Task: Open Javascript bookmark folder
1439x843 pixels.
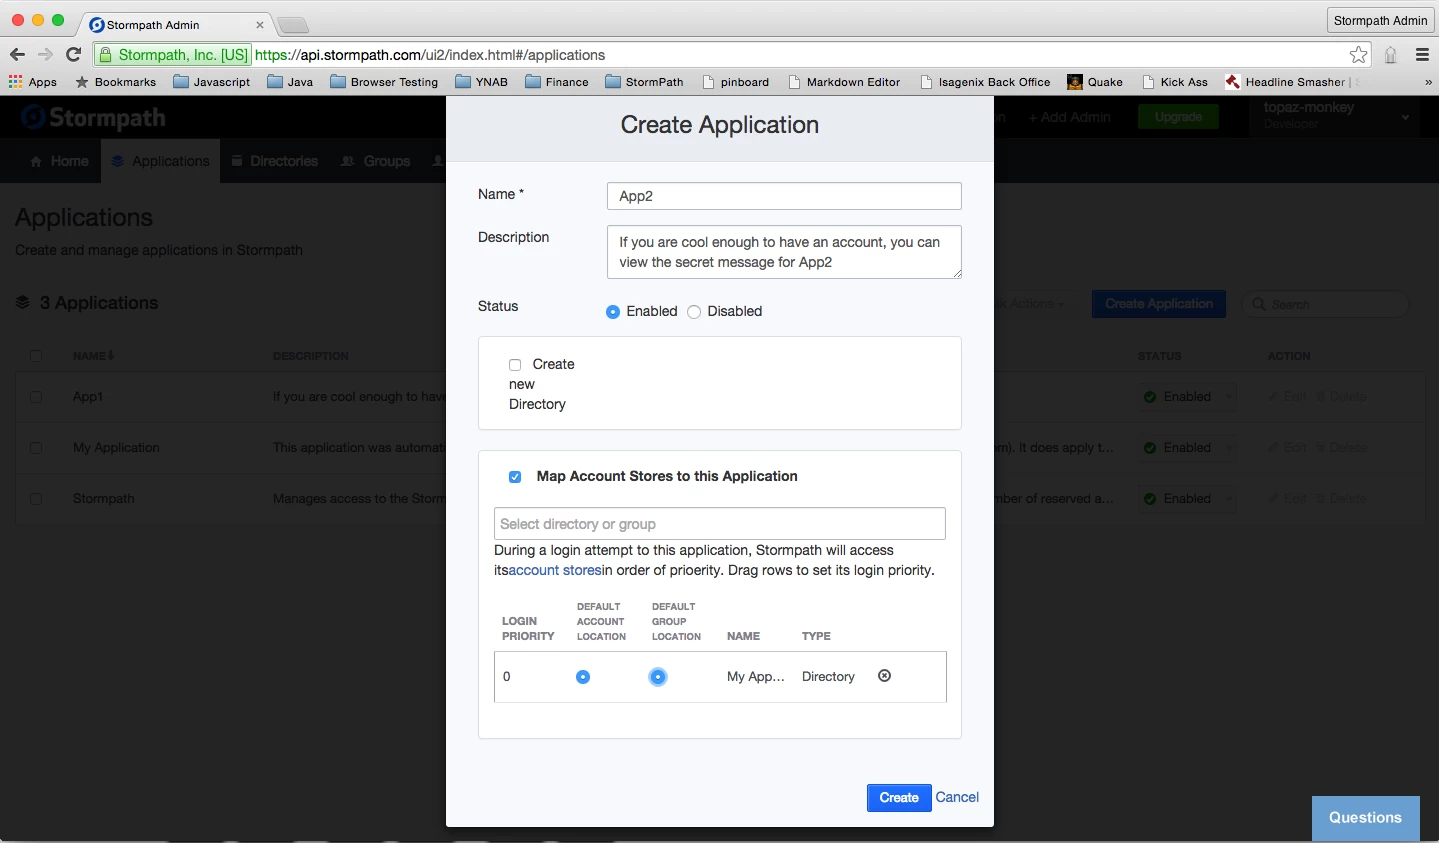Action: [x=211, y=82]
